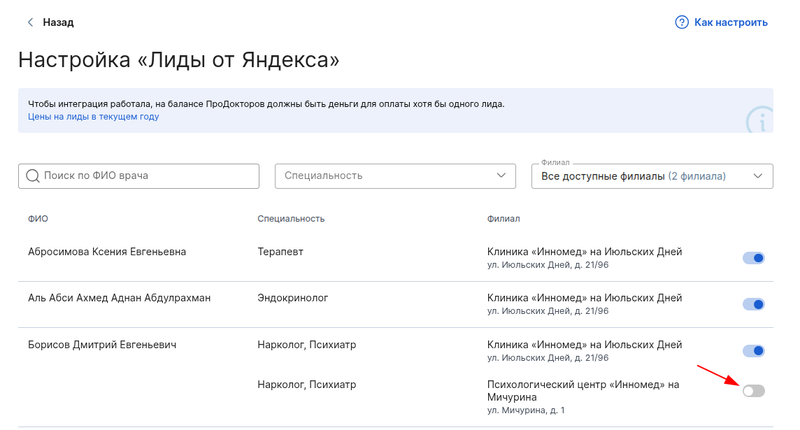Image resolution: width=800 pixels, height=430 pixels.
Task: Go back via the Назад link
Action: pos(58,22)
